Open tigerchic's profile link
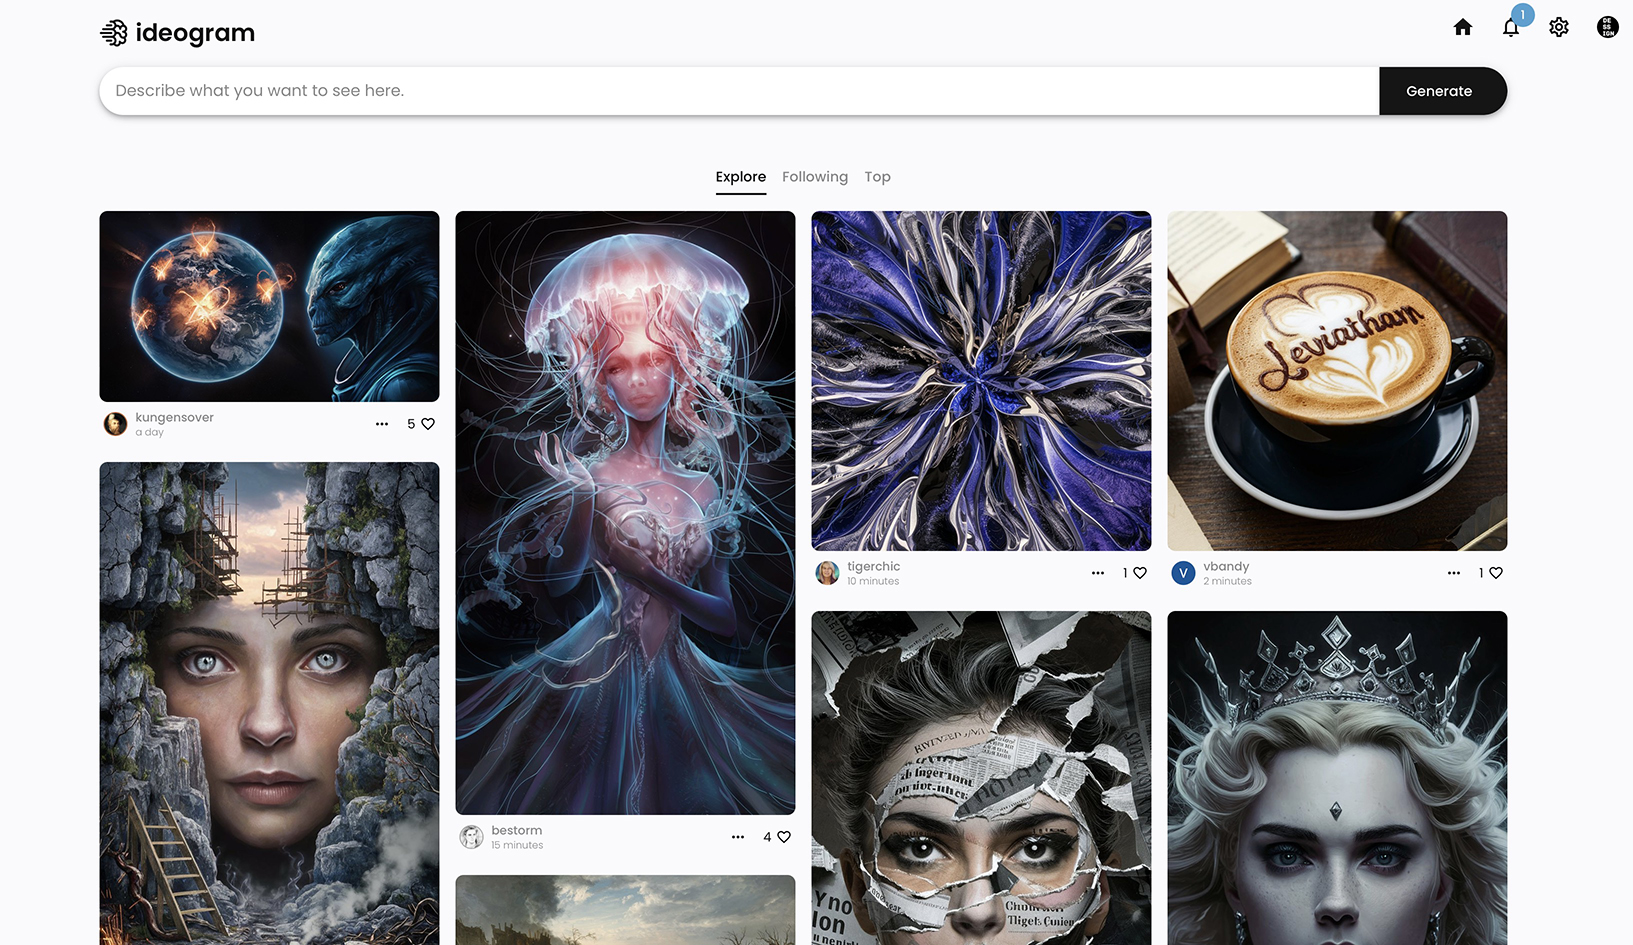Image resolution: width=1633 pixels, height=945 pixels. [x=873, y=566]
